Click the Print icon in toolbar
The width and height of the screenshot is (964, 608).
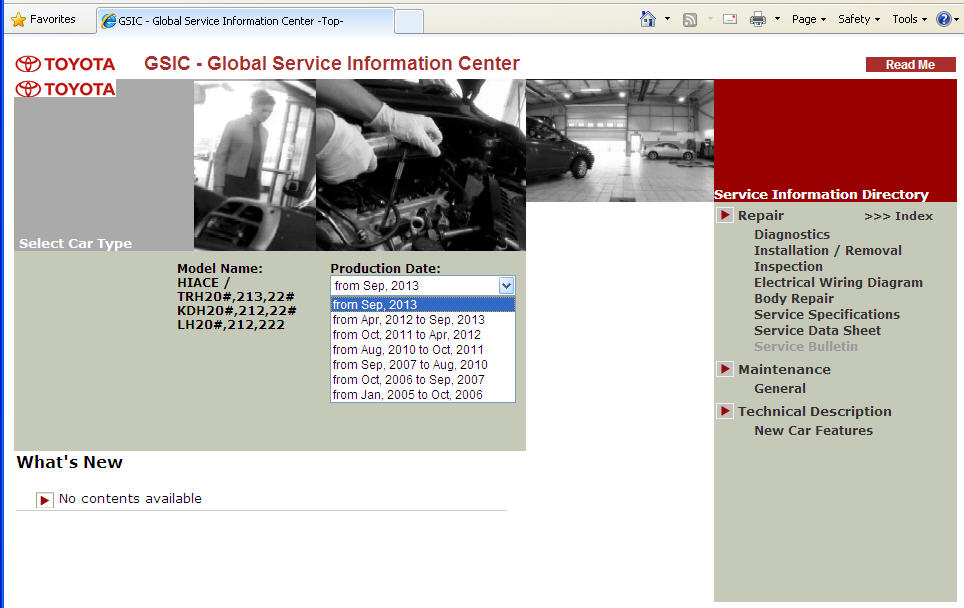[758, 20]
